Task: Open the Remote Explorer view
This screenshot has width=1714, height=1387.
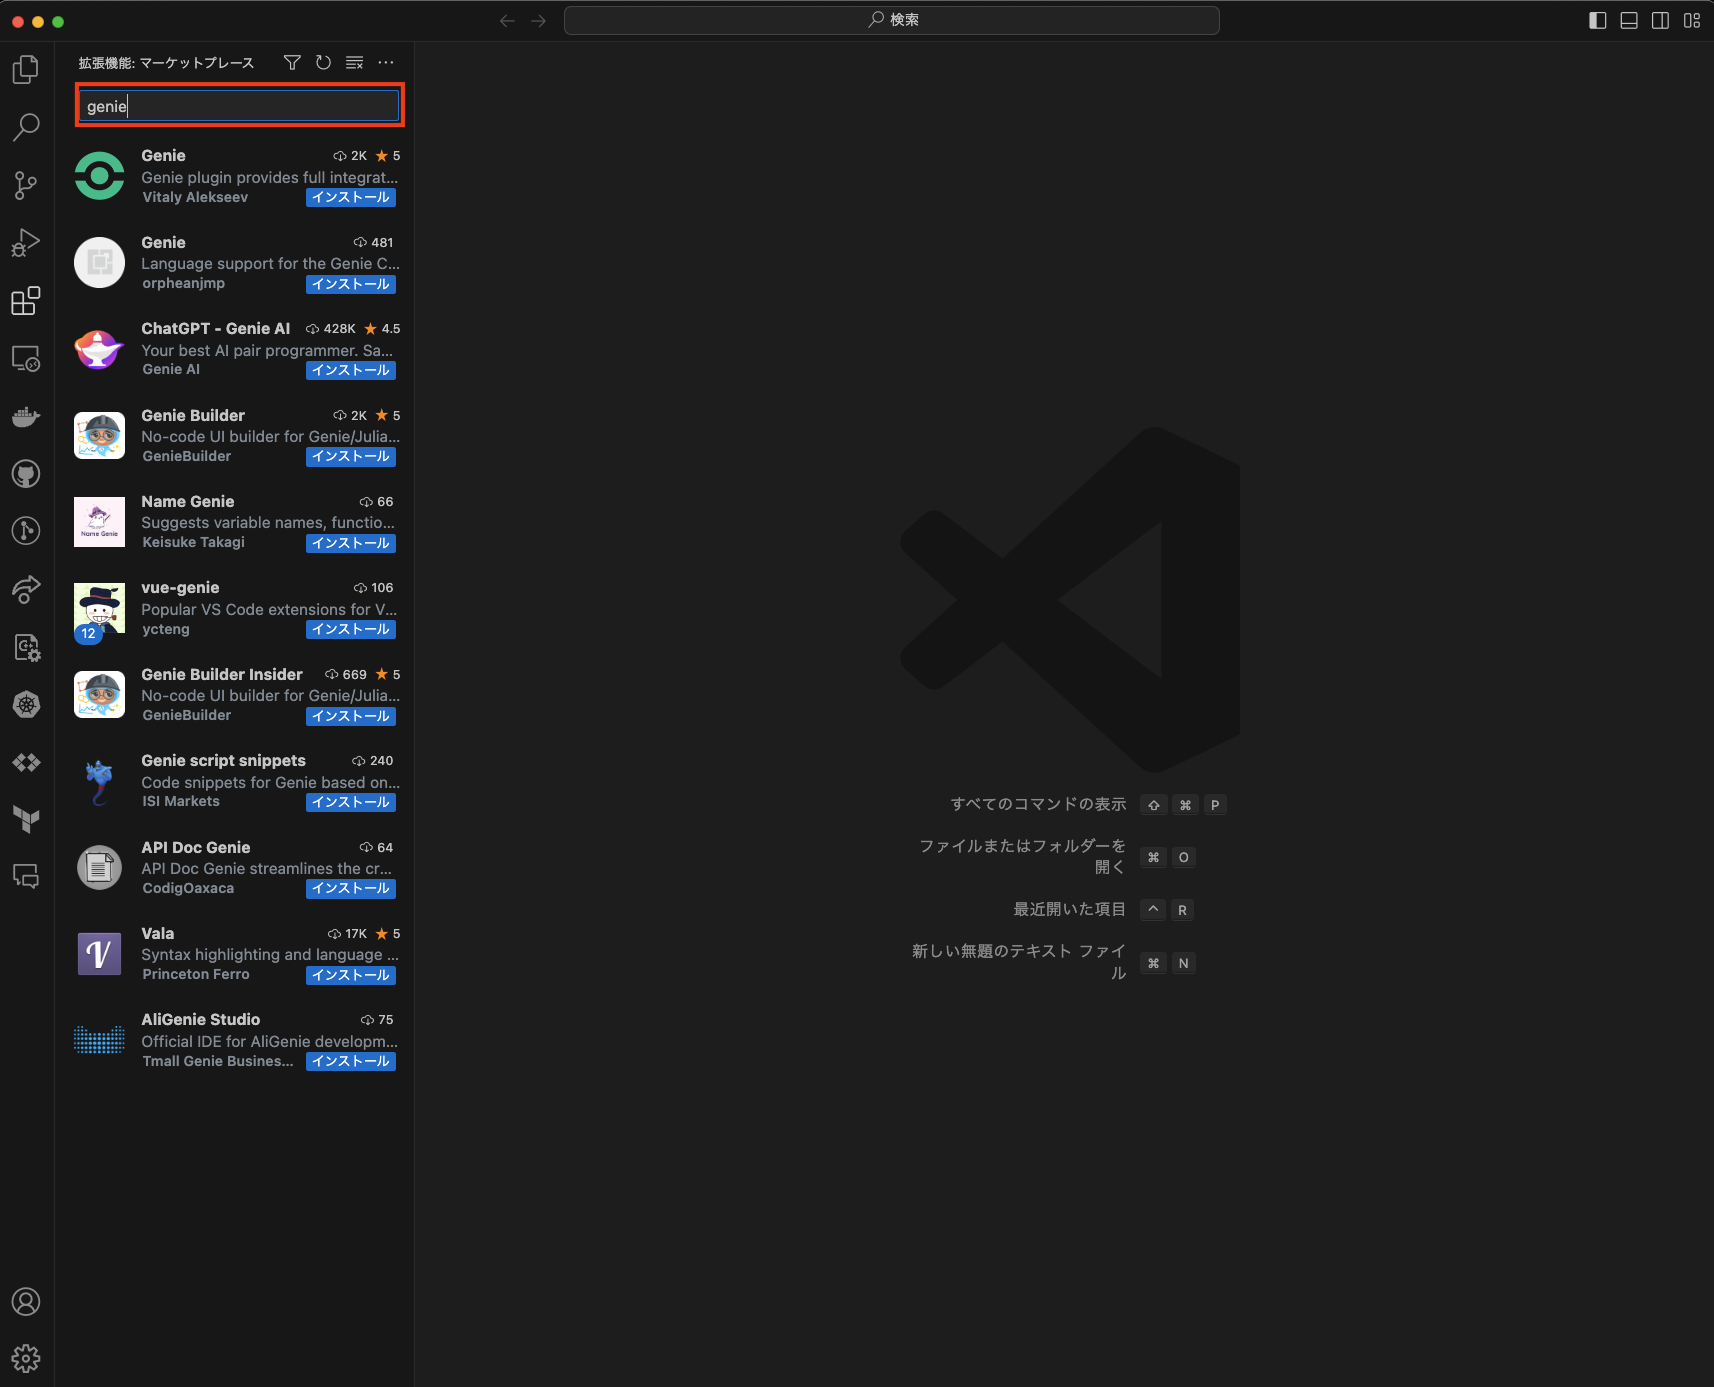Action: [x=26, y=358]
